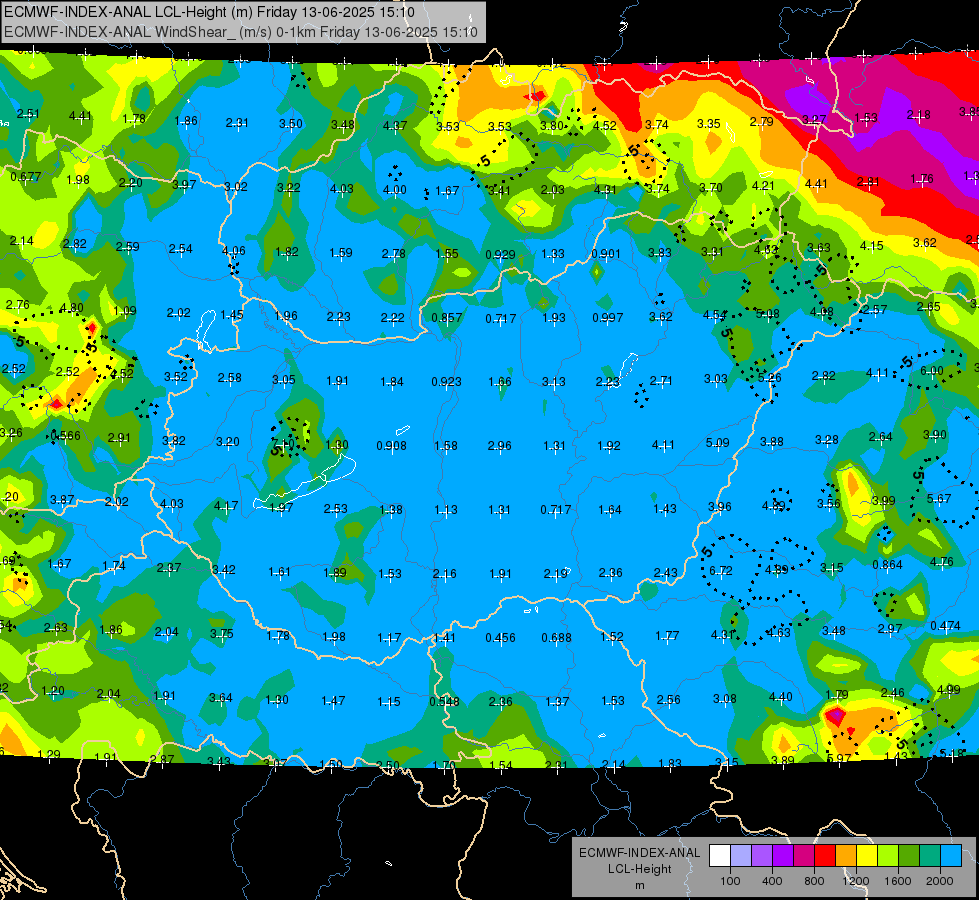Click the wind shear value 0.688
Image resolution: width=979 pixels, height=900 pixels.
pyautogui.click(x=556, y=637)
